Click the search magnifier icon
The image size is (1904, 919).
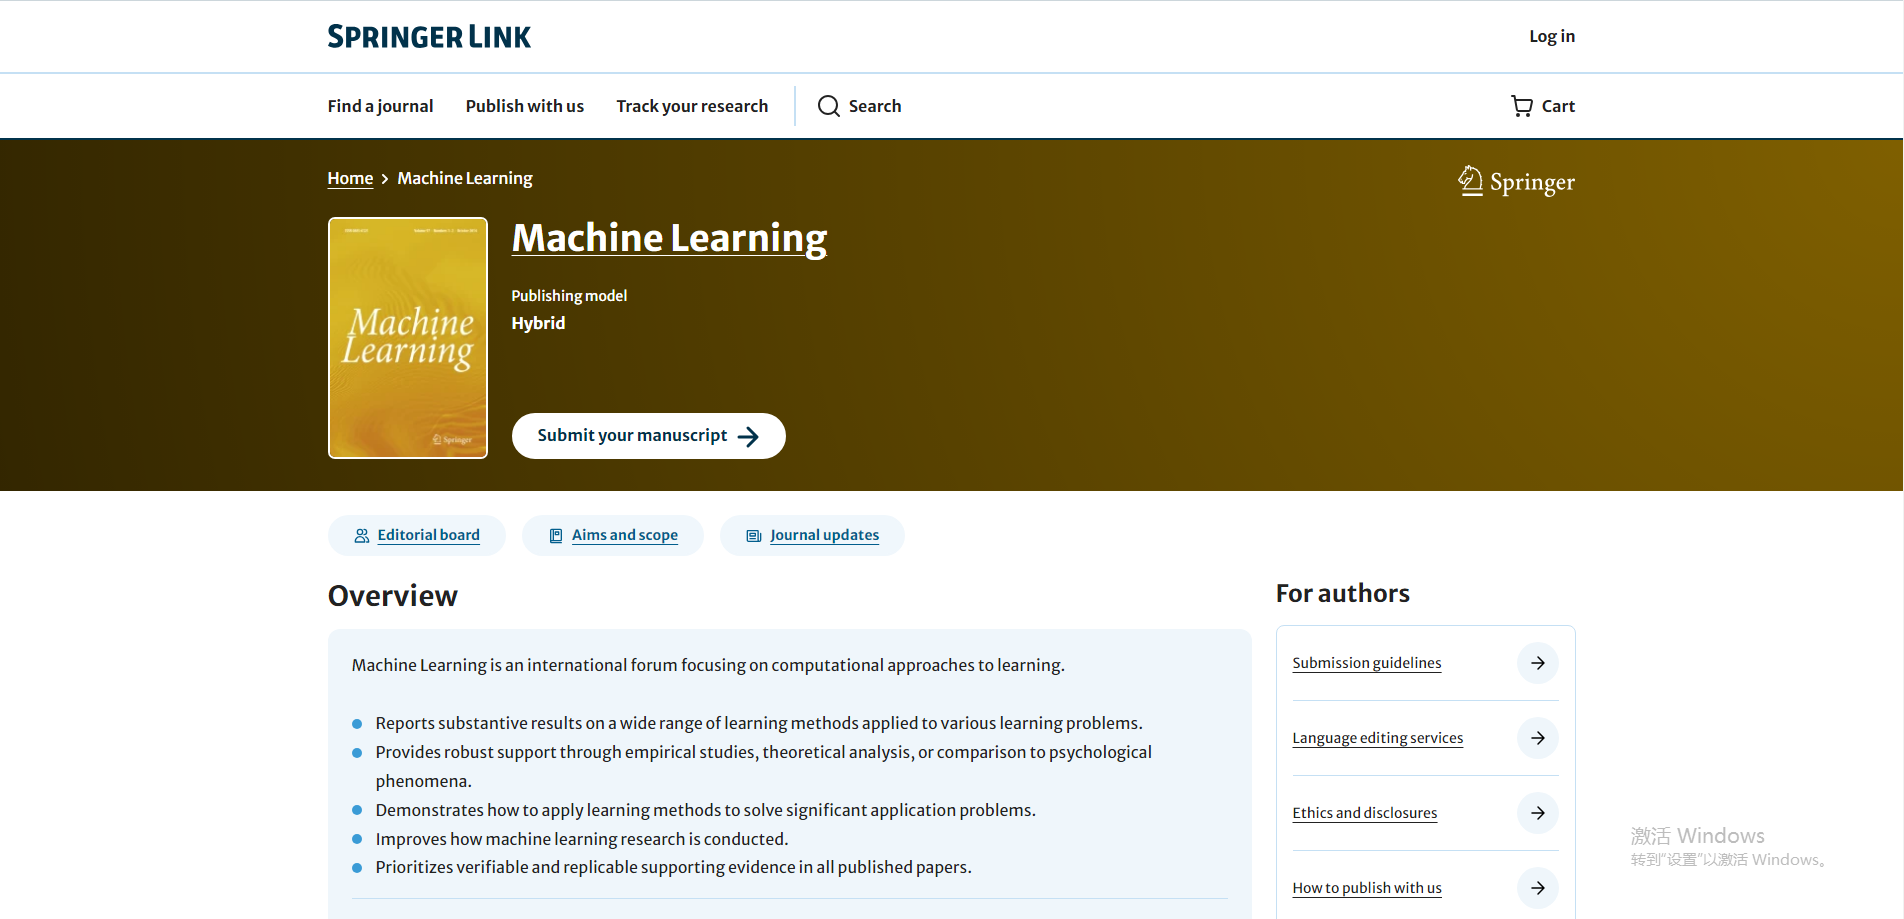(829, 106)
